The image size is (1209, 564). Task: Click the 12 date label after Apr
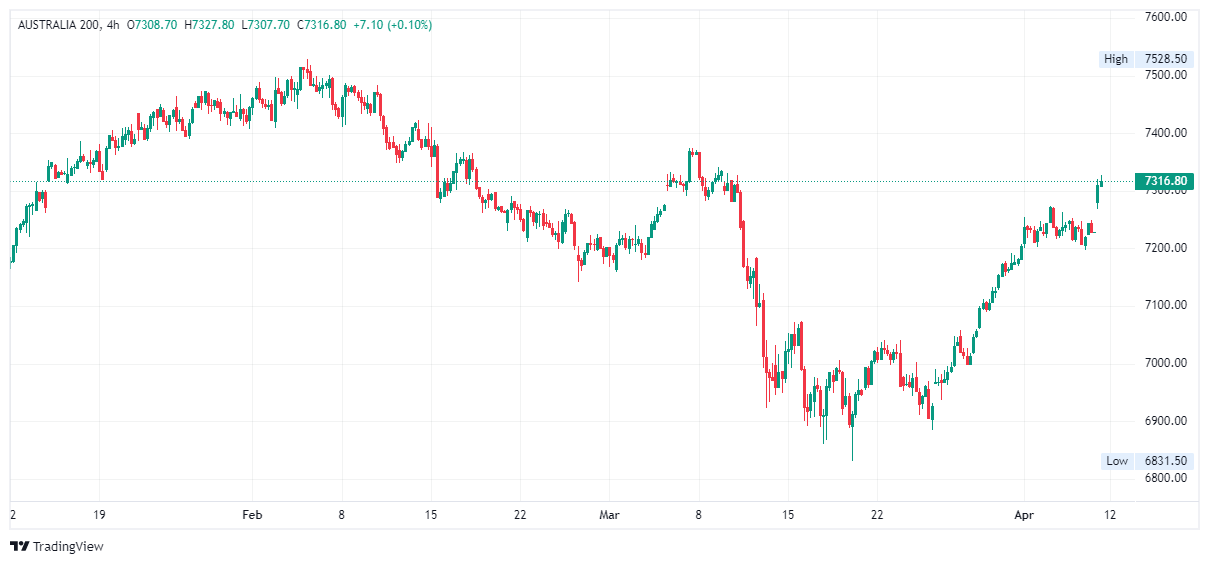[x=1110, y=515]
